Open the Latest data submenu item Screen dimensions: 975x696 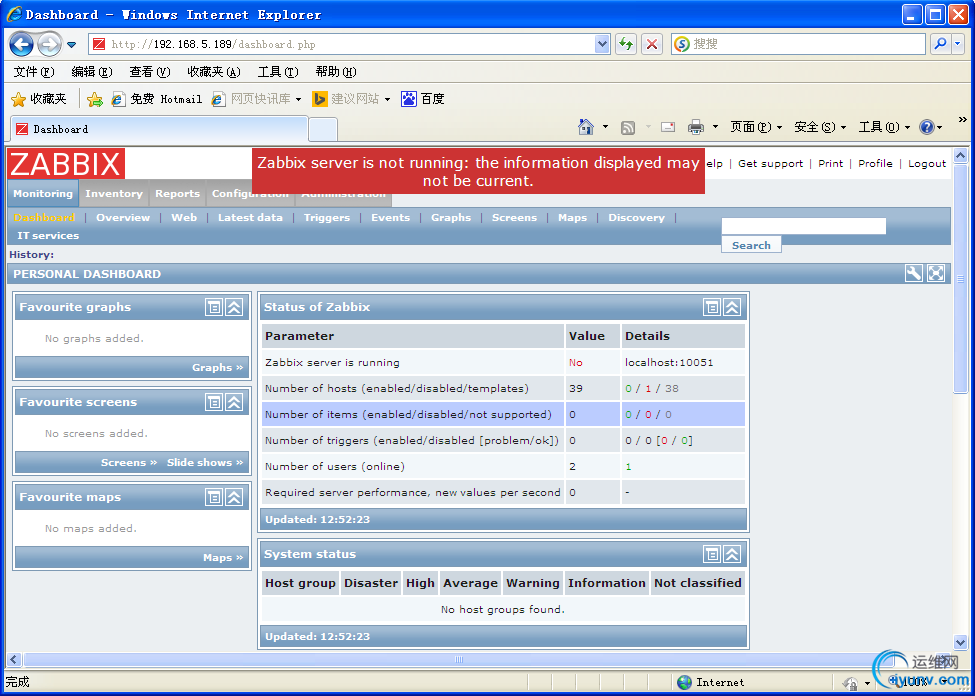coord(250,218)
